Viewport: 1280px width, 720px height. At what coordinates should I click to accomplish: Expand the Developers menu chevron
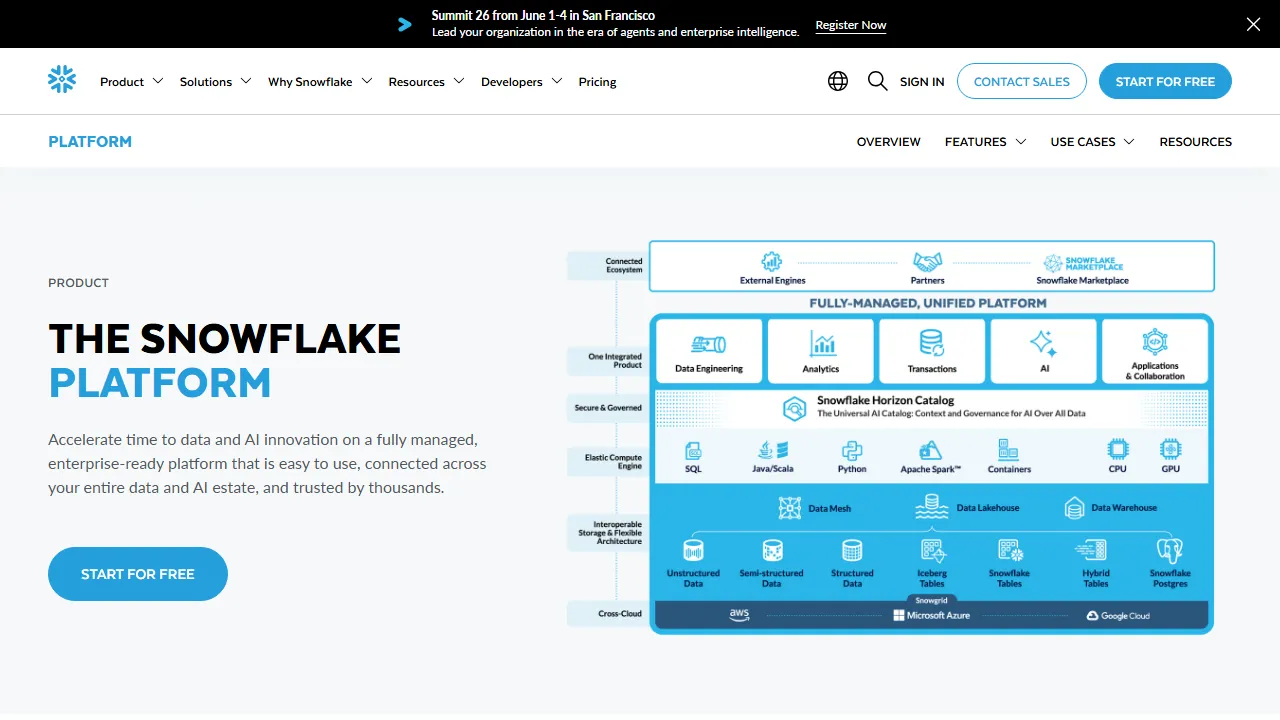tap(557, 81)
